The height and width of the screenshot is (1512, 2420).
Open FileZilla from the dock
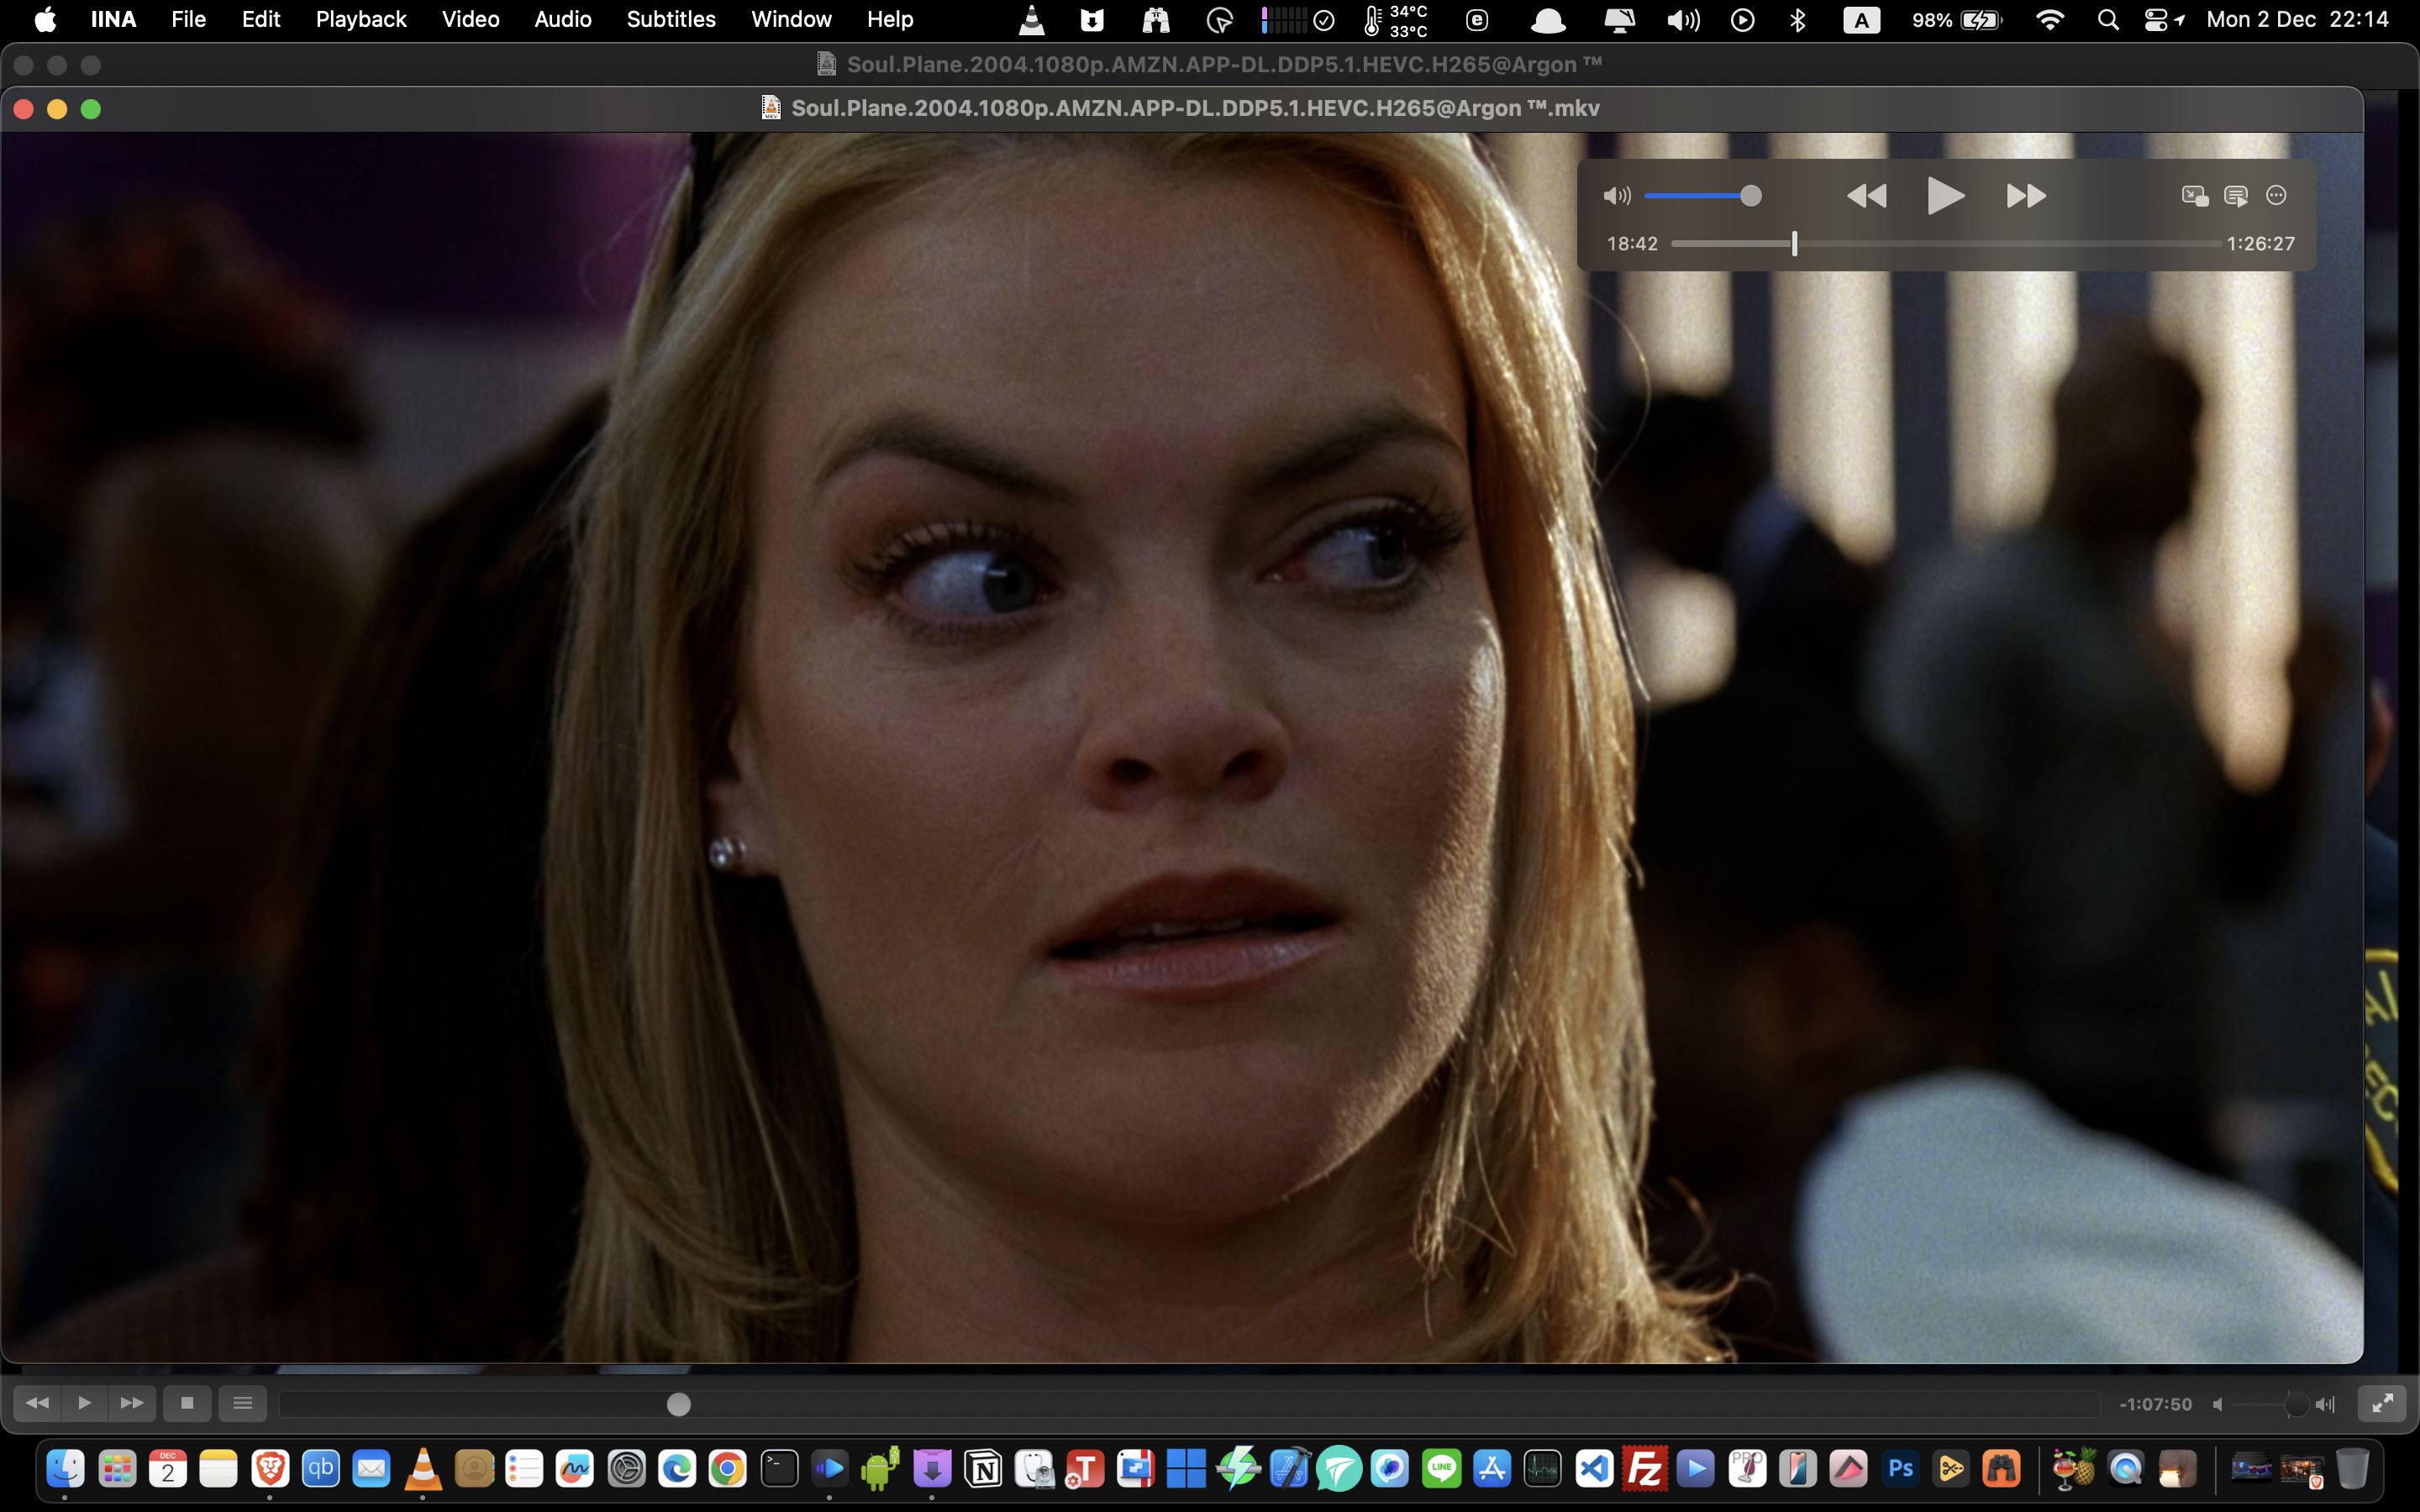[1645, 1468]
